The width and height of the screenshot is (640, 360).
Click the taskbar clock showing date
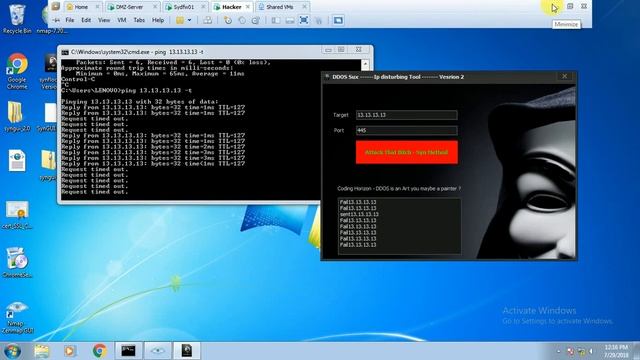click(x=616, y=351)
